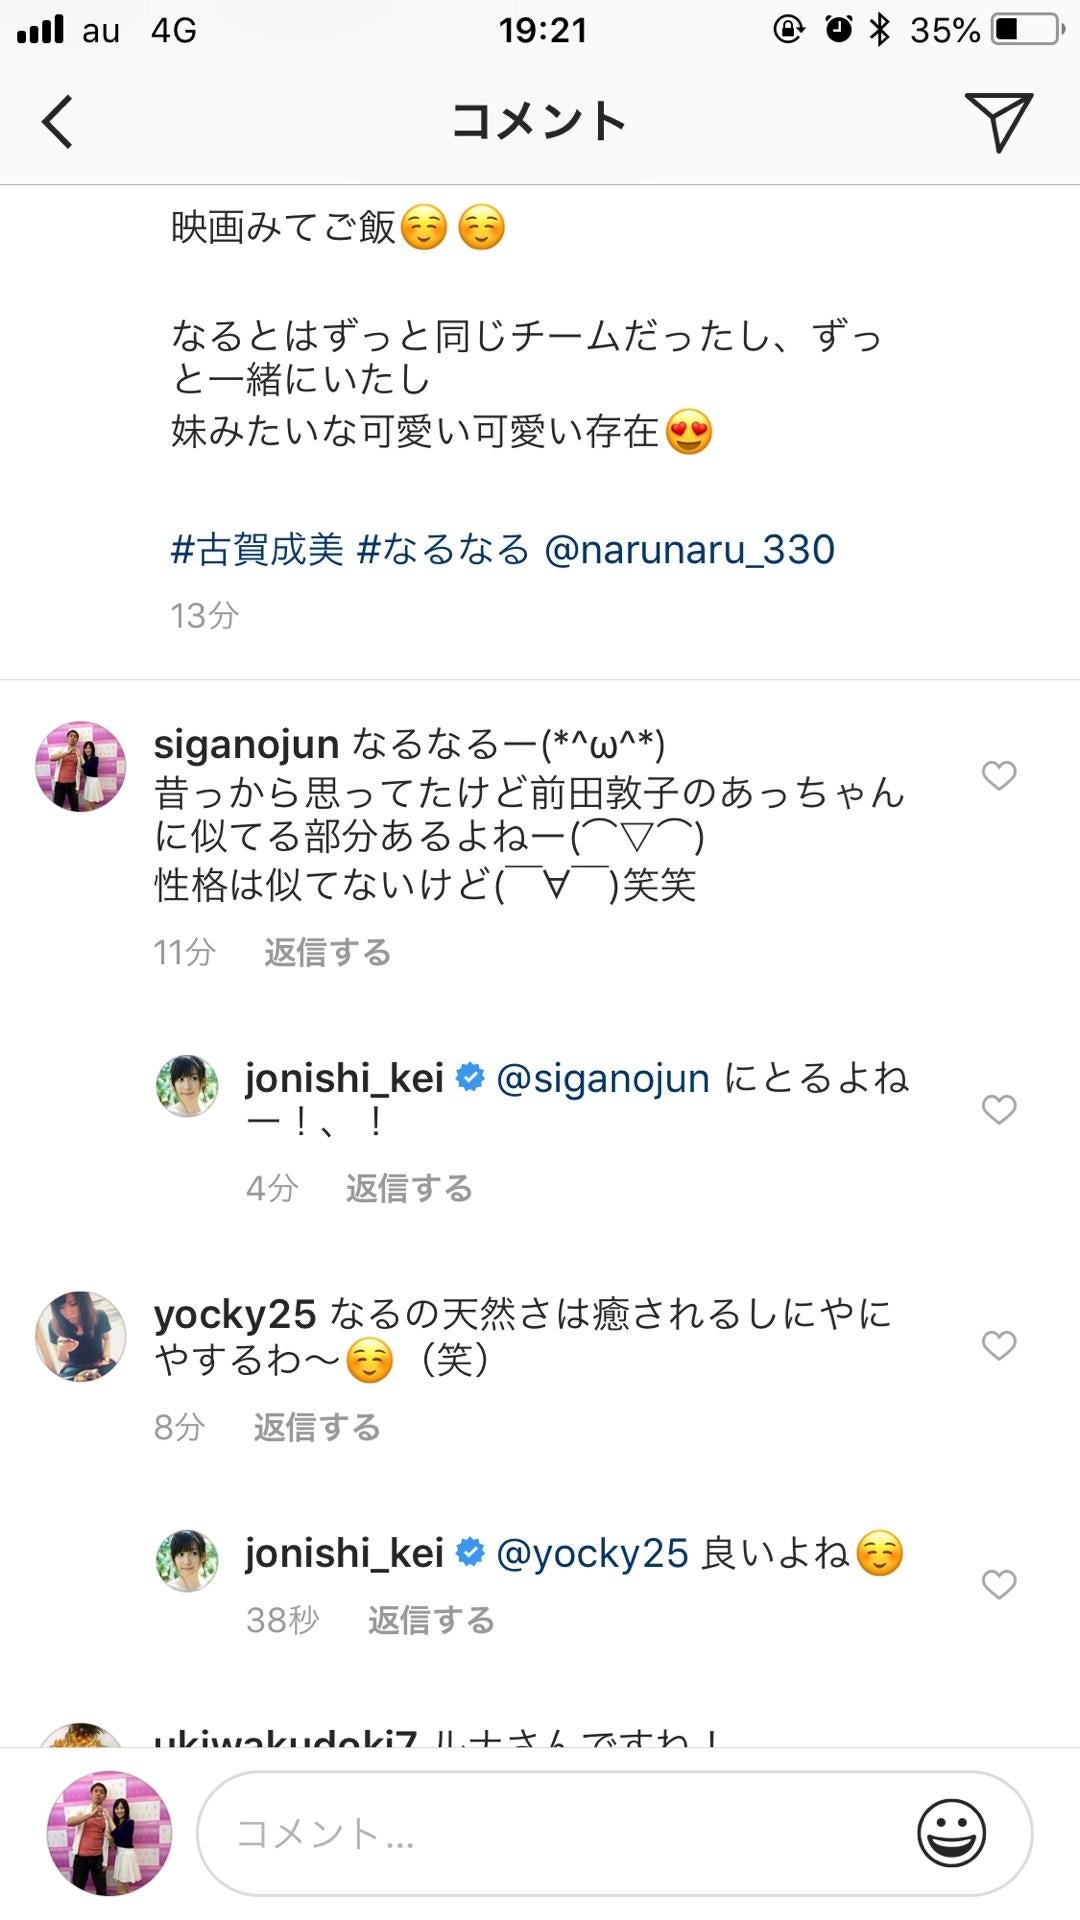Screen dimensions: 1080x1920
Task: Open yocky25's profile avatar
Action: point(79,1336)
